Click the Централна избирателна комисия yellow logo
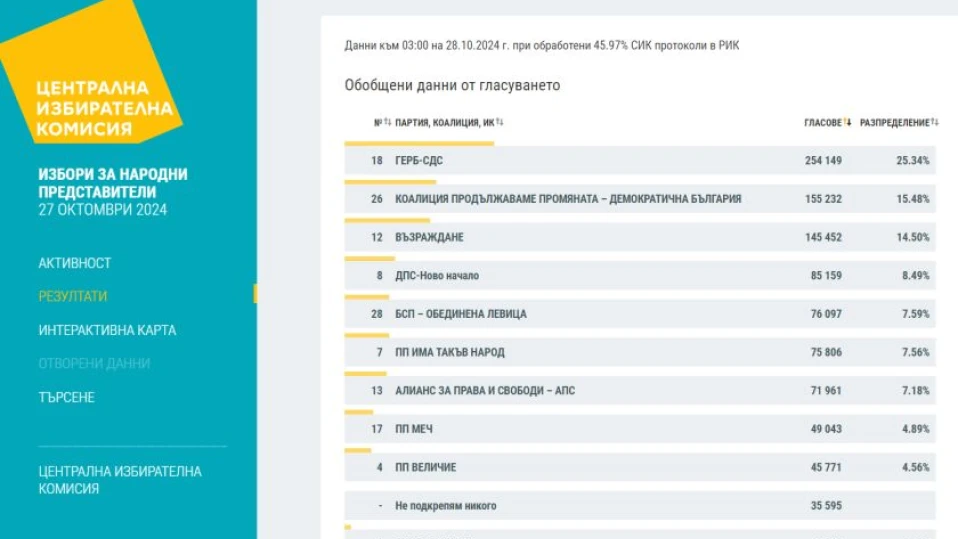Screen dimensions: 958x539 [x=92, y=72]
